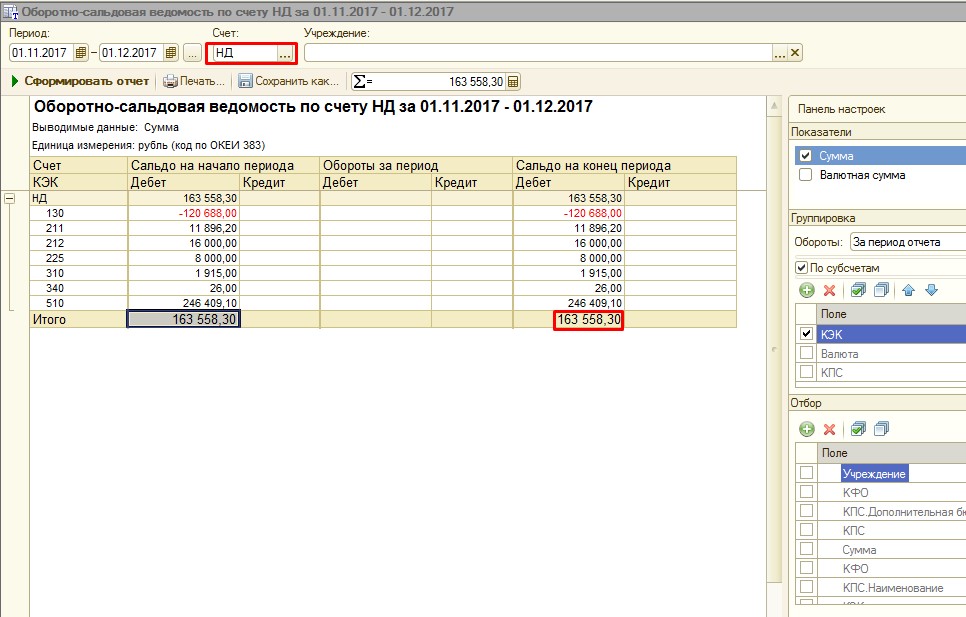Screen dimensions: 966x617
Task: Uncheck the По субсчетам checkbox
Action: click(801, 268)
